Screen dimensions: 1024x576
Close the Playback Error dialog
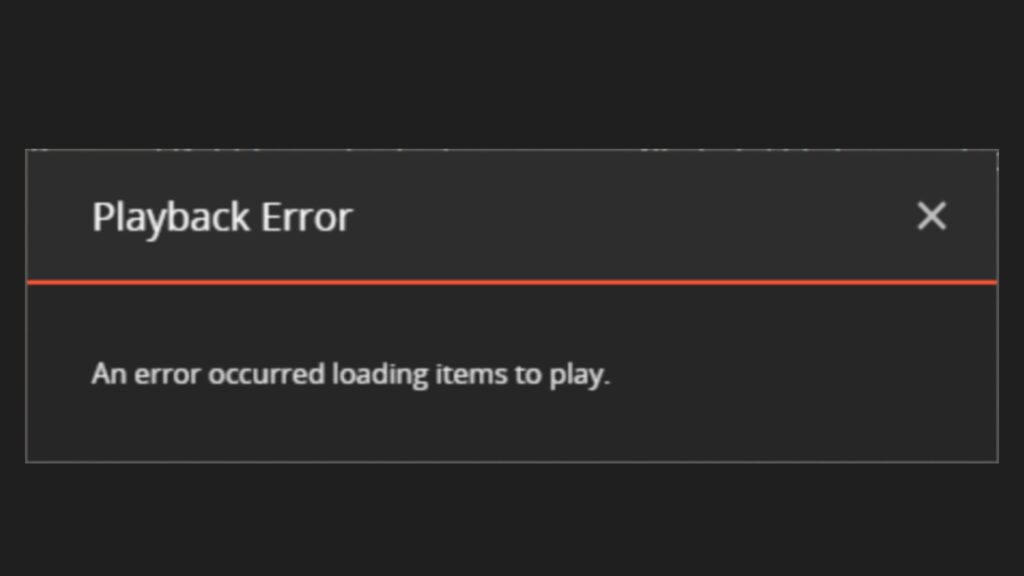pos(931,216)
